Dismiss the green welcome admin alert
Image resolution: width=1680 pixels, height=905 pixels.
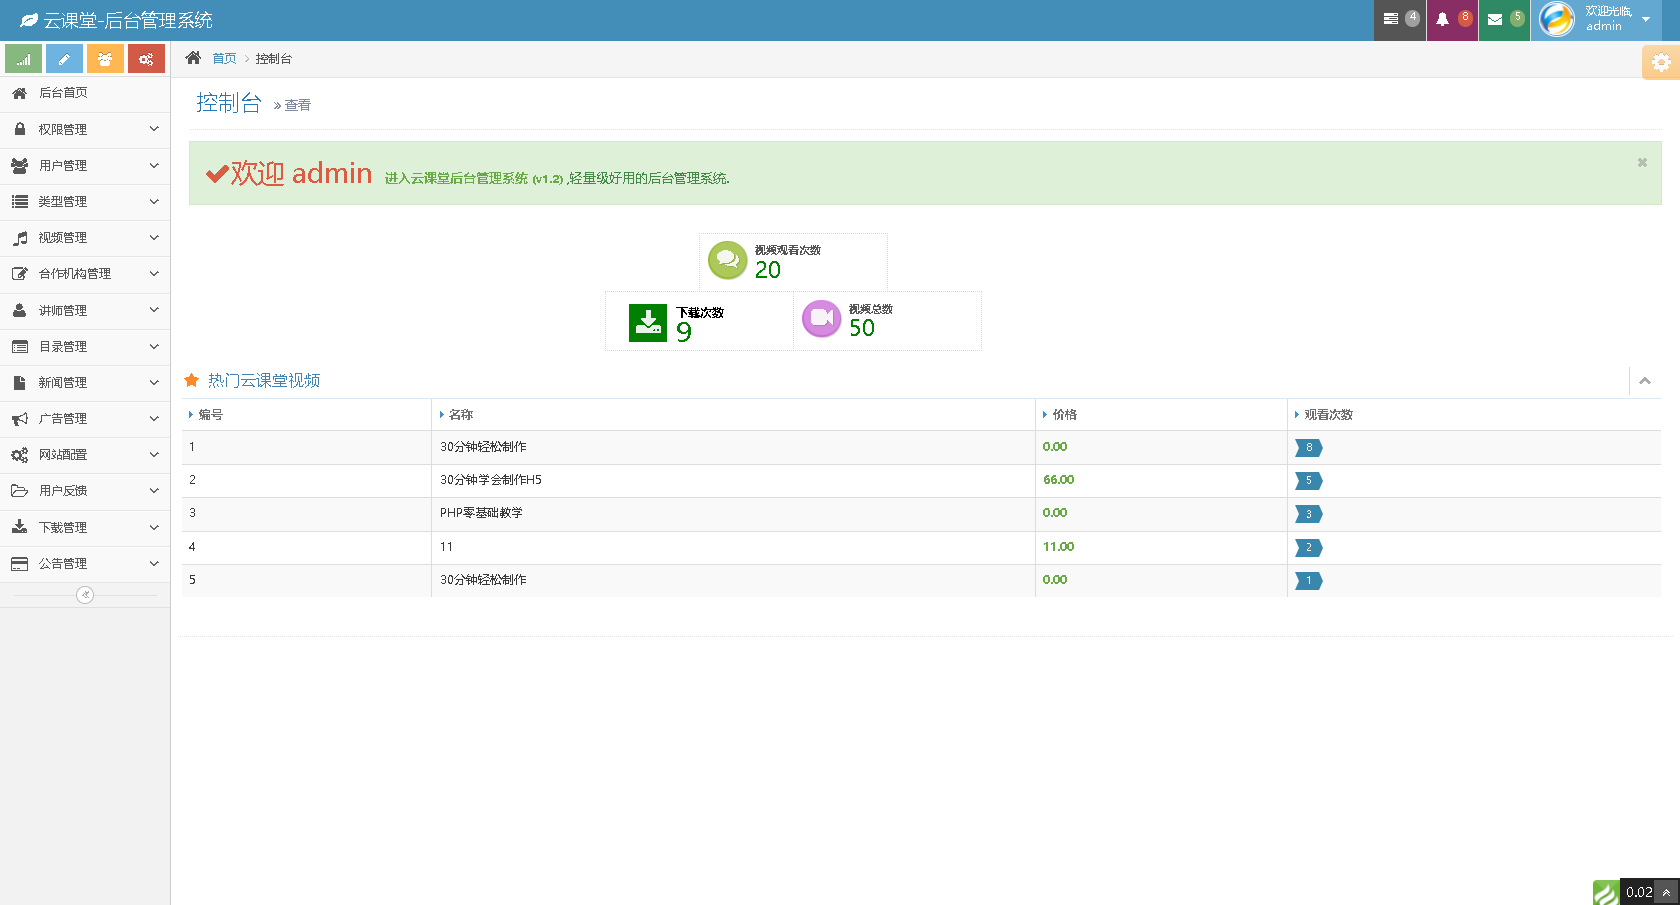1642,162
